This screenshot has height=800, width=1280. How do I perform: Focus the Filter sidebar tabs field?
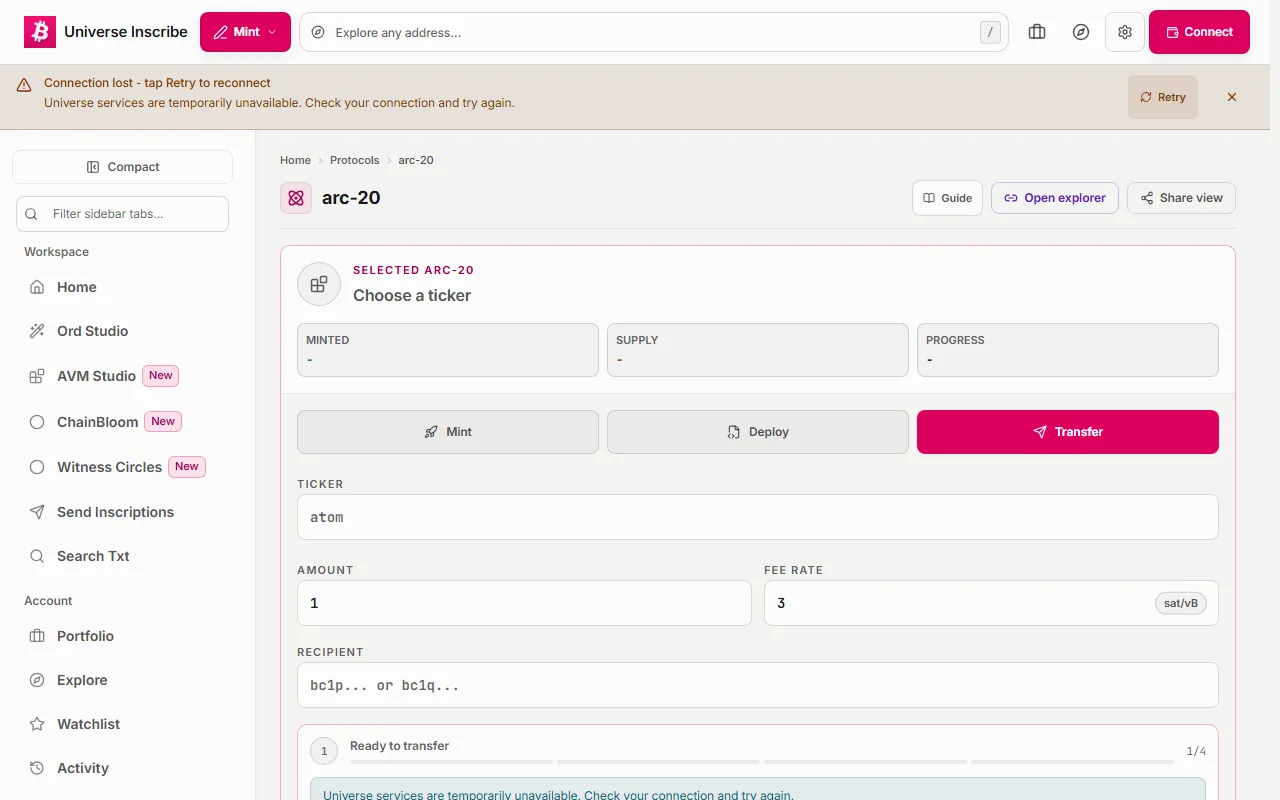[x=122, y=214]
